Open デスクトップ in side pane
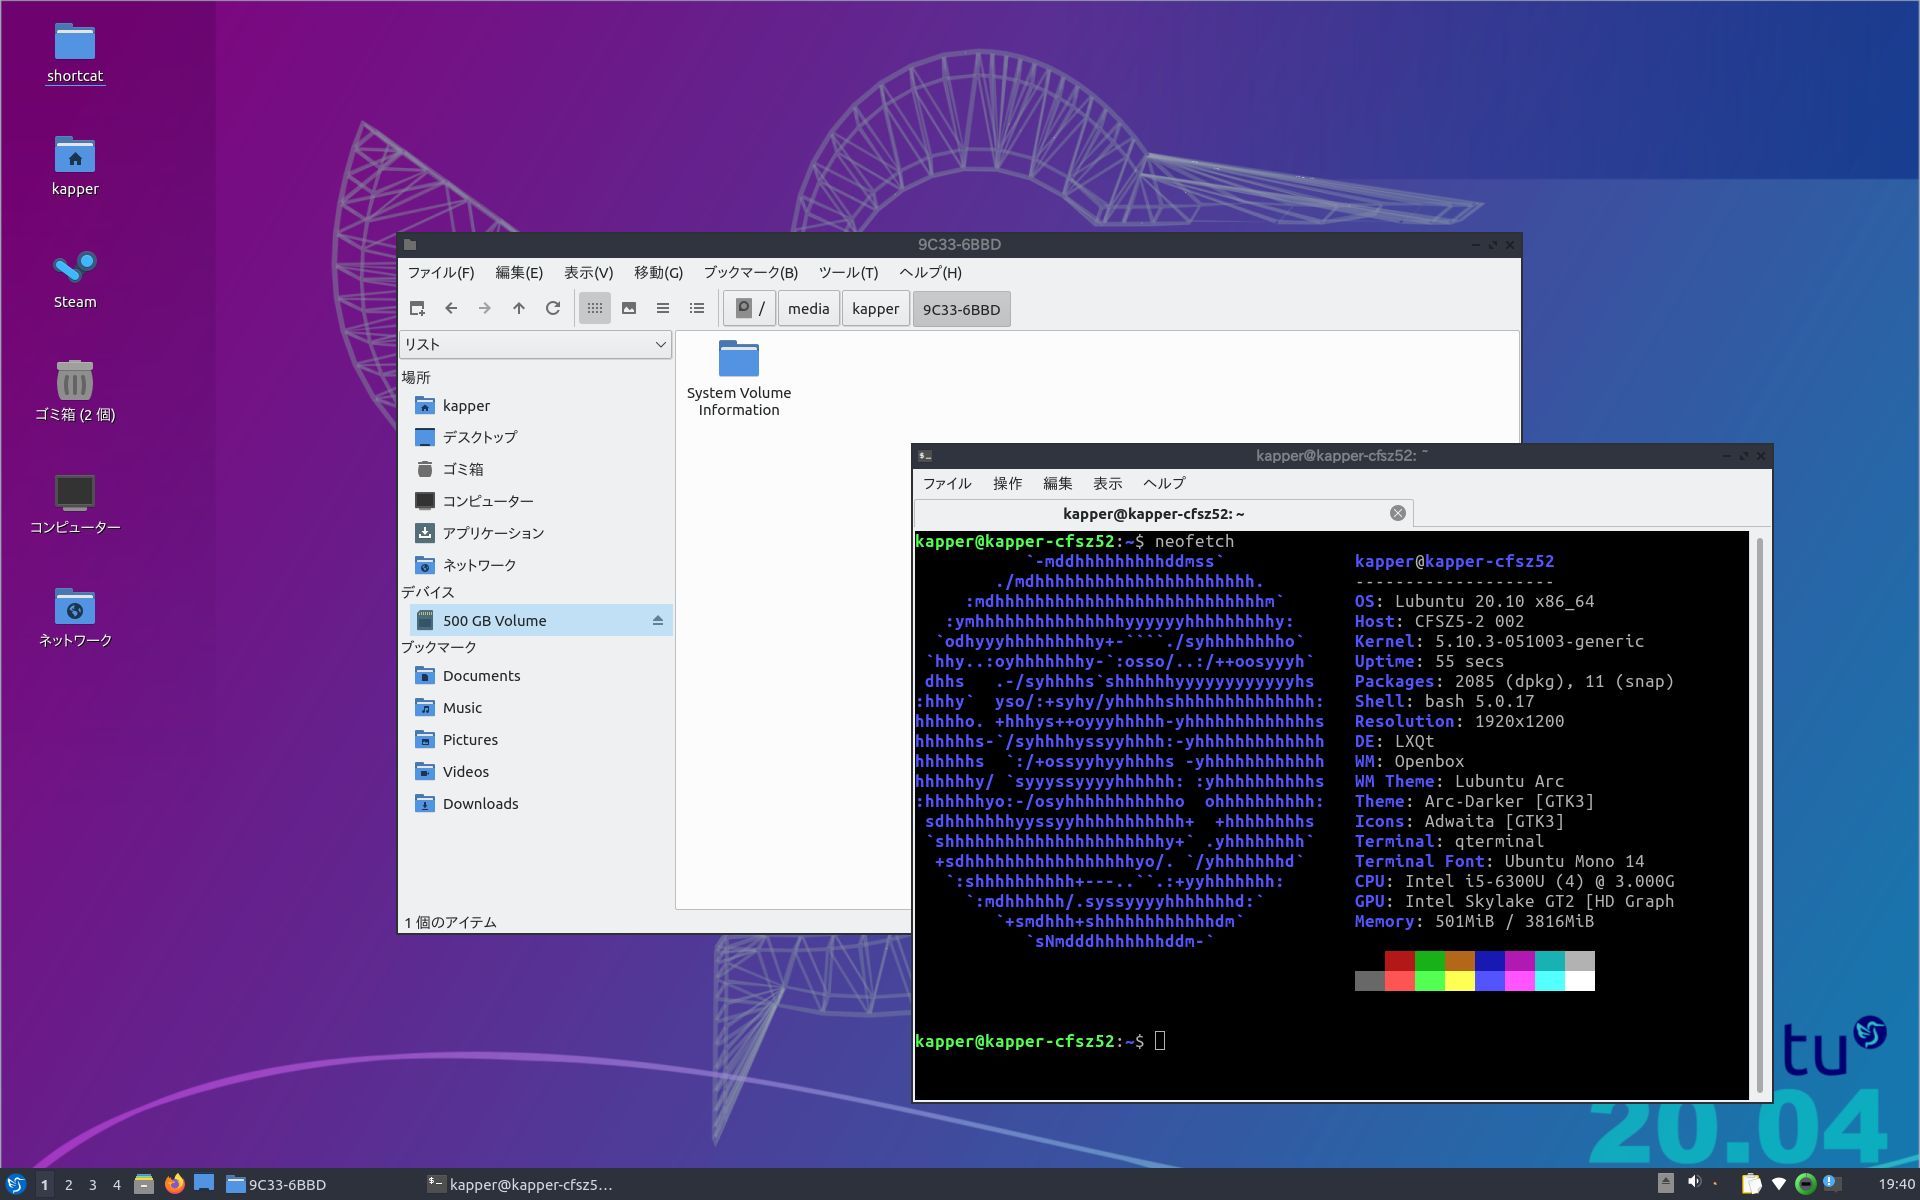The height and width of the screenshot is (1200, 1920). (540, 437)
